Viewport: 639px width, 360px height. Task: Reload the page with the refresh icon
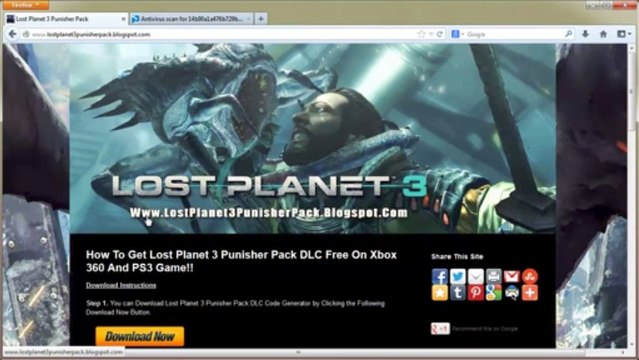click(440, 35)
